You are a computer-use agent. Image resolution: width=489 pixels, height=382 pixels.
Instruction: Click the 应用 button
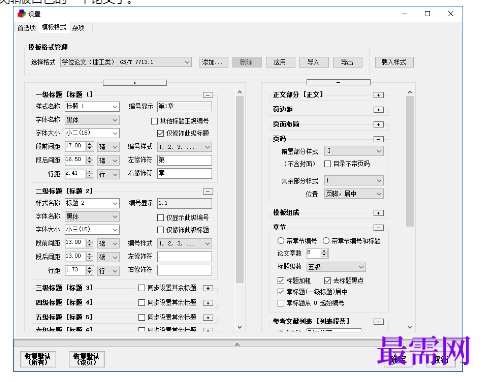coord(280,62)
